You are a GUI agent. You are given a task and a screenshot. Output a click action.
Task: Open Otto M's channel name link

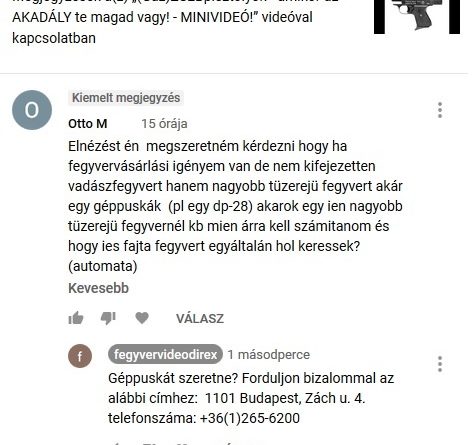(x=88, y=124)
